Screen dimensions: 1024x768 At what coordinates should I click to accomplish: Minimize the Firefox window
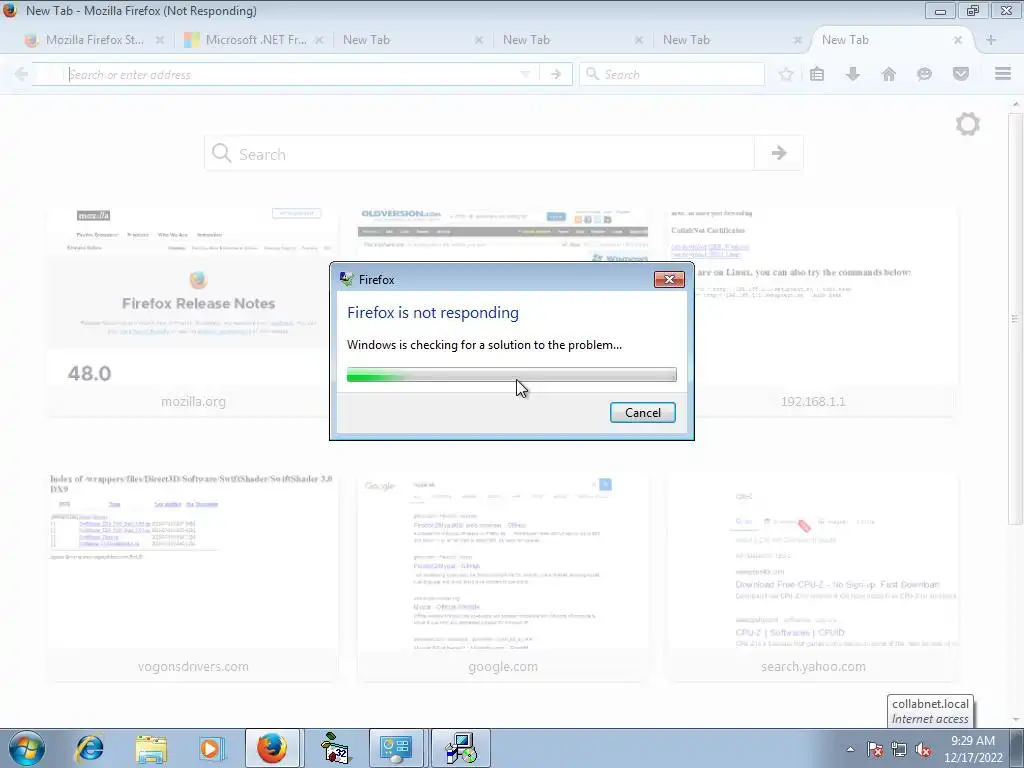click(x=940, y=10)
